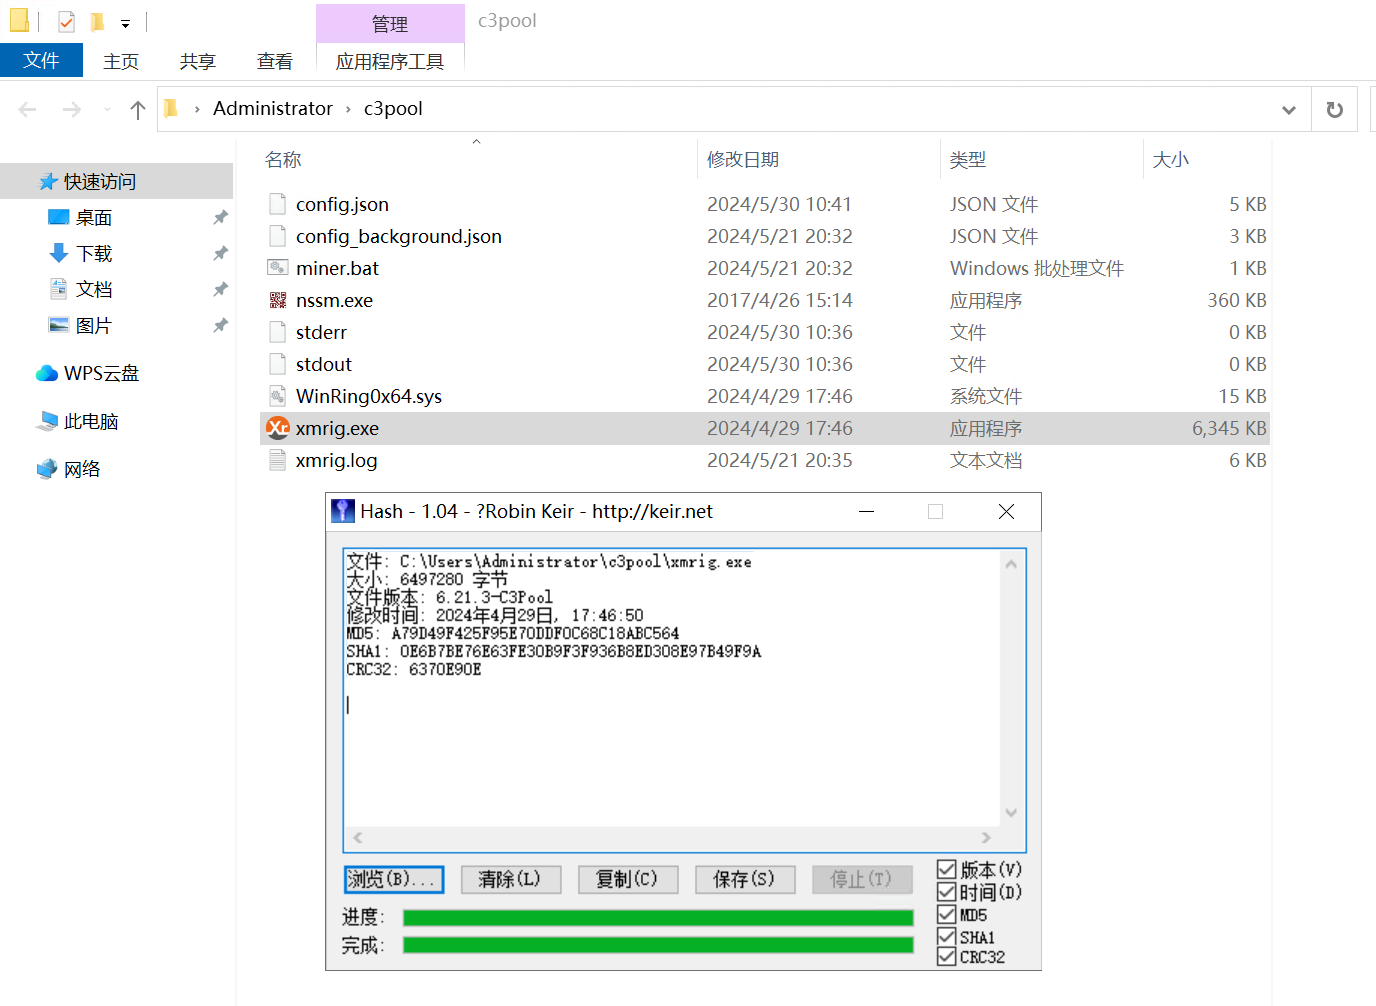Click the 保存(S) save button
This screenshot has height=1006, width=1376.
[745, 879]
